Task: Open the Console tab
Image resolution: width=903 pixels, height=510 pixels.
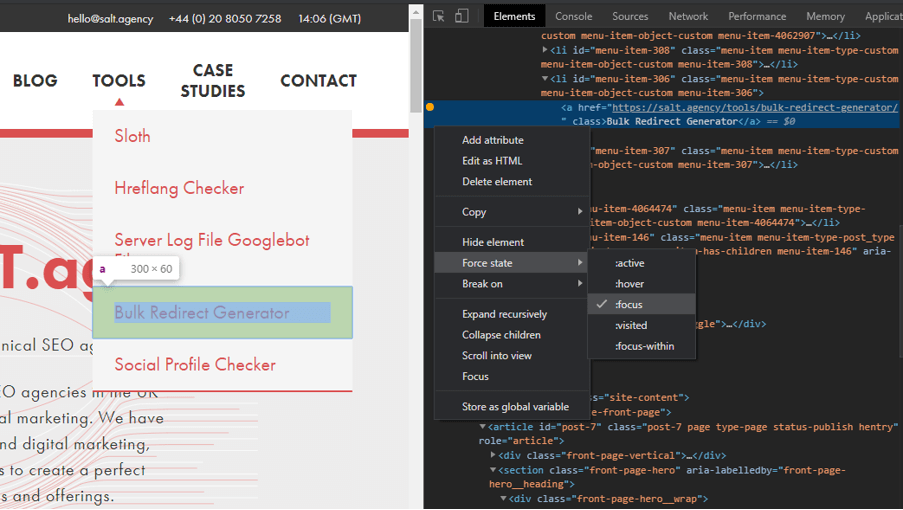Action: [574, 16]
